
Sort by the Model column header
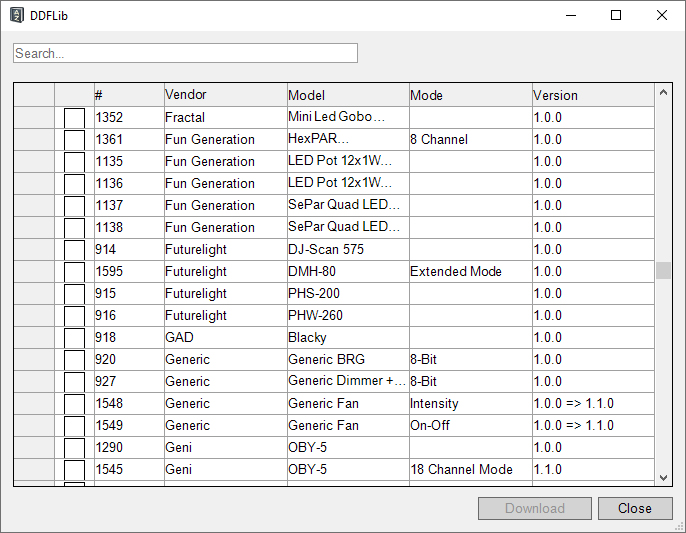point(347,95)
